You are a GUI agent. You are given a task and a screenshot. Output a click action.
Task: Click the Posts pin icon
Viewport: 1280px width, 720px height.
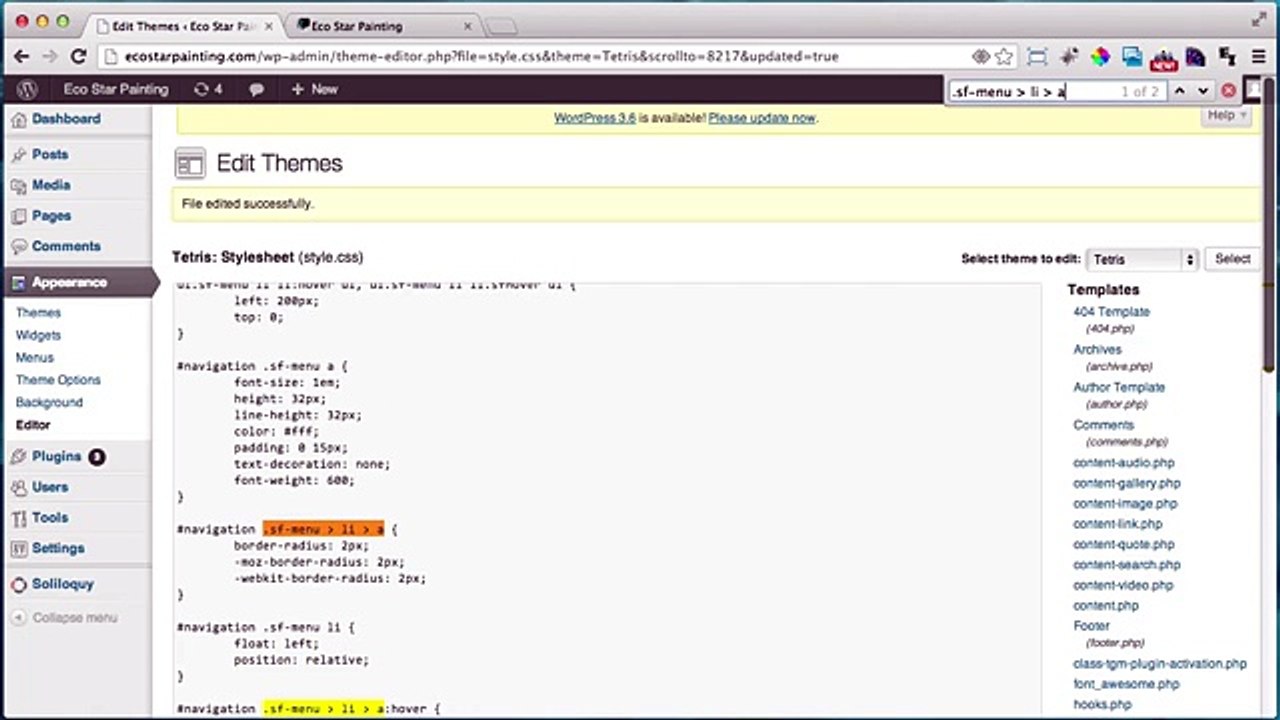[x=19, y=155]
